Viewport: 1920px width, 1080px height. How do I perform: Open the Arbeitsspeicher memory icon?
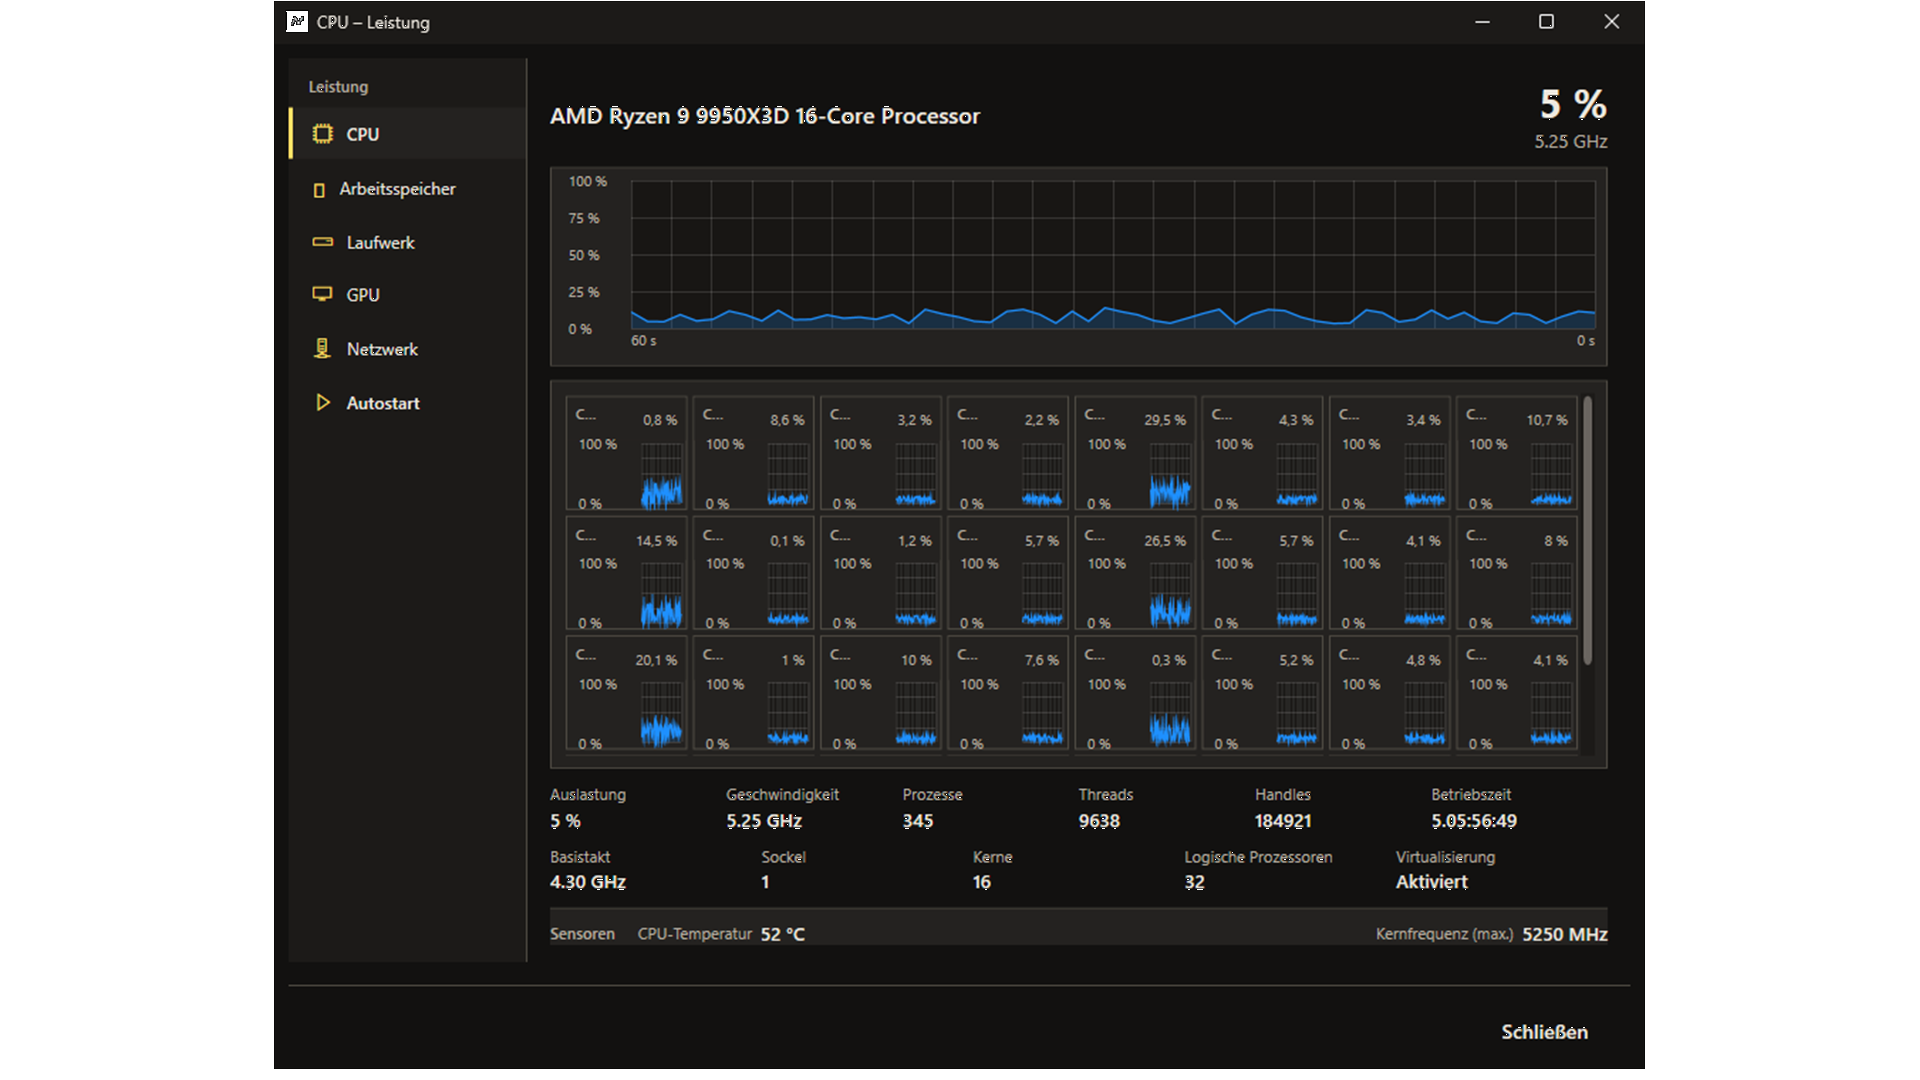coord(319,190)
